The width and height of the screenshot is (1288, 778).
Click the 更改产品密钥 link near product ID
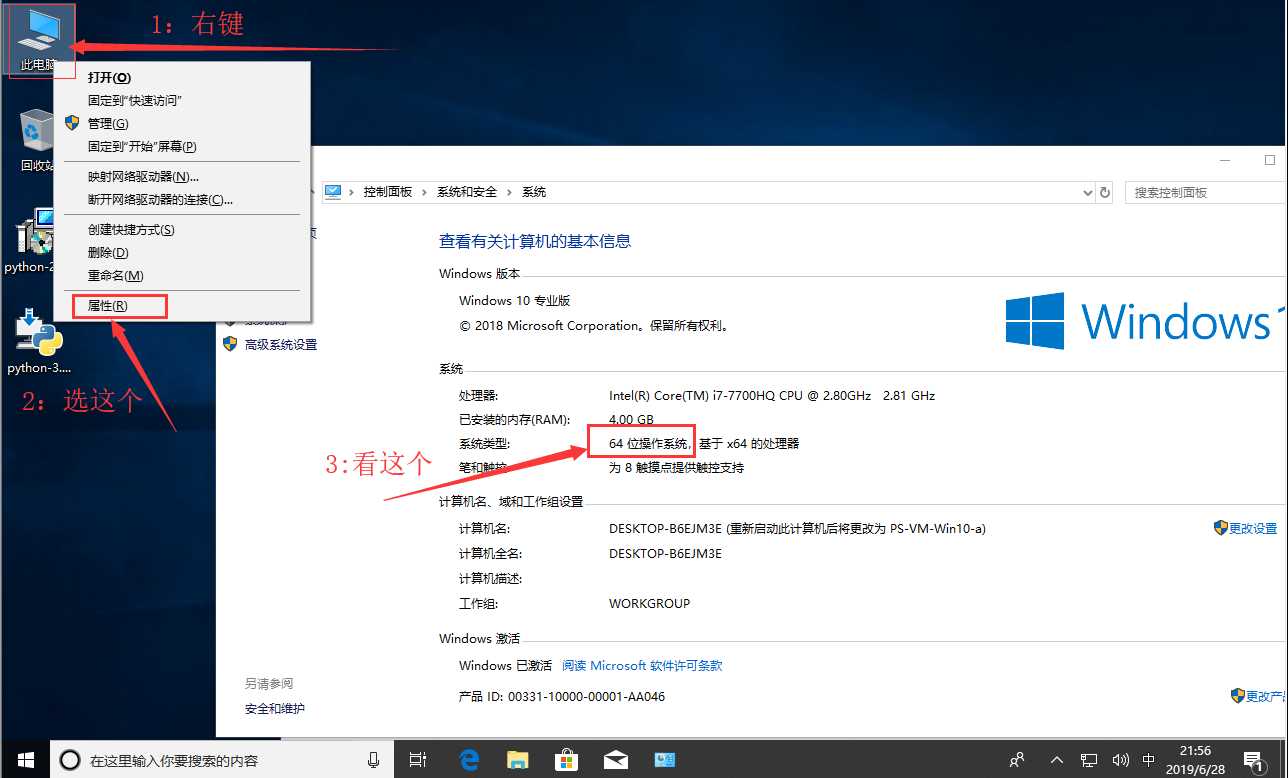(x=1266, y=696)
